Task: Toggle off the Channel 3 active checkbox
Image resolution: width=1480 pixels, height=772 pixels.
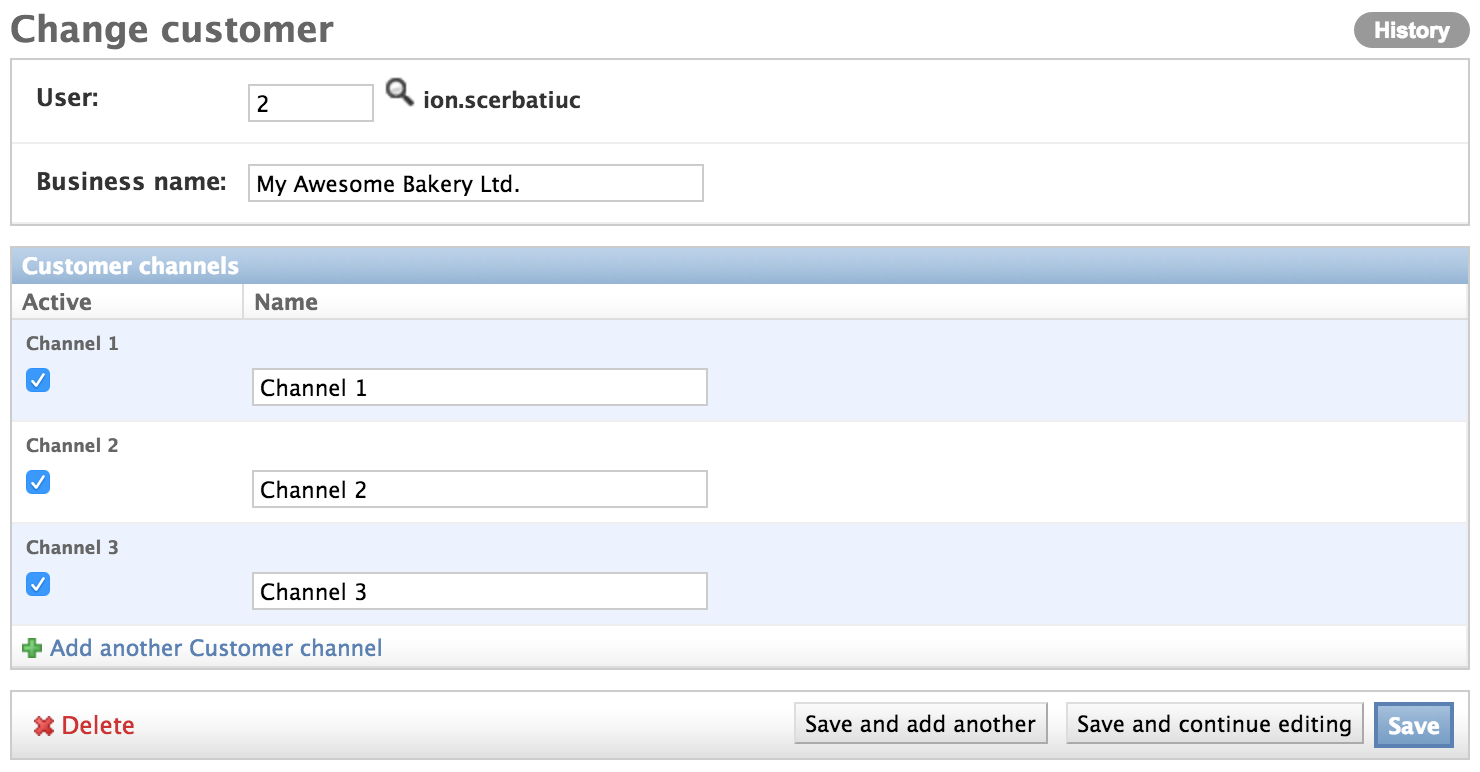Action: coord(37,584)
